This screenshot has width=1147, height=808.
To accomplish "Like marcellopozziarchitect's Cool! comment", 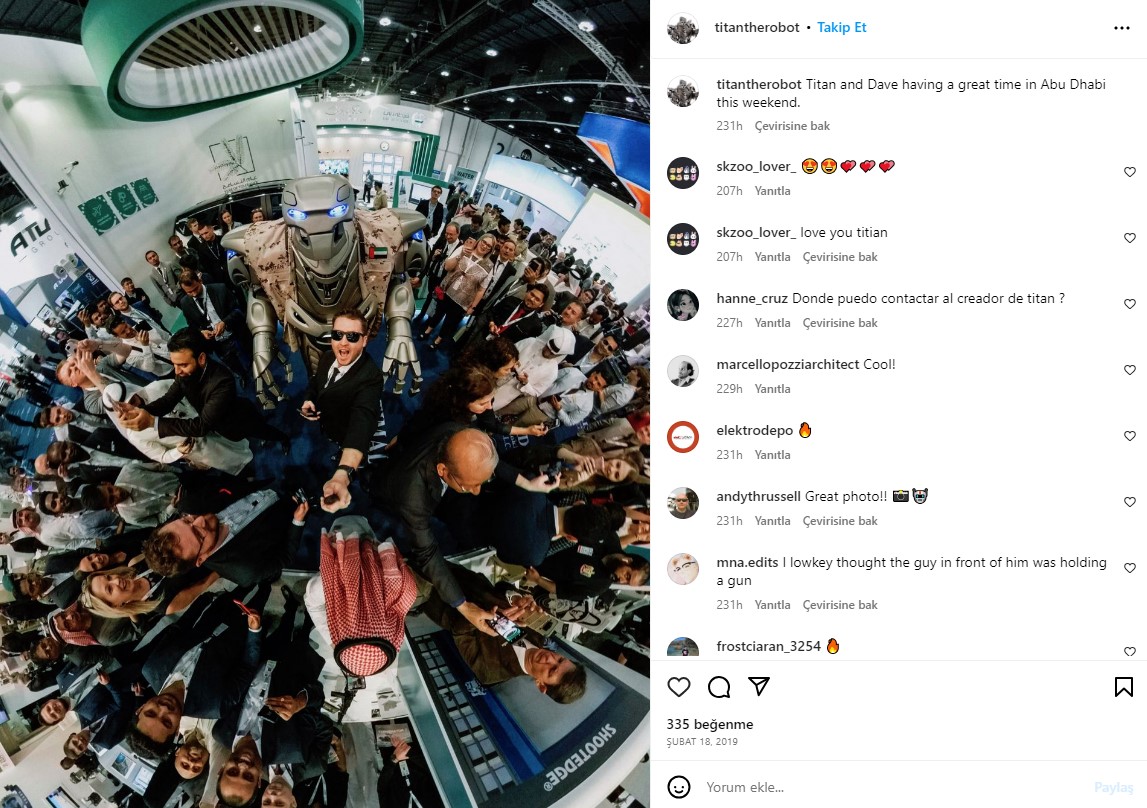I will click(1129, 370).
